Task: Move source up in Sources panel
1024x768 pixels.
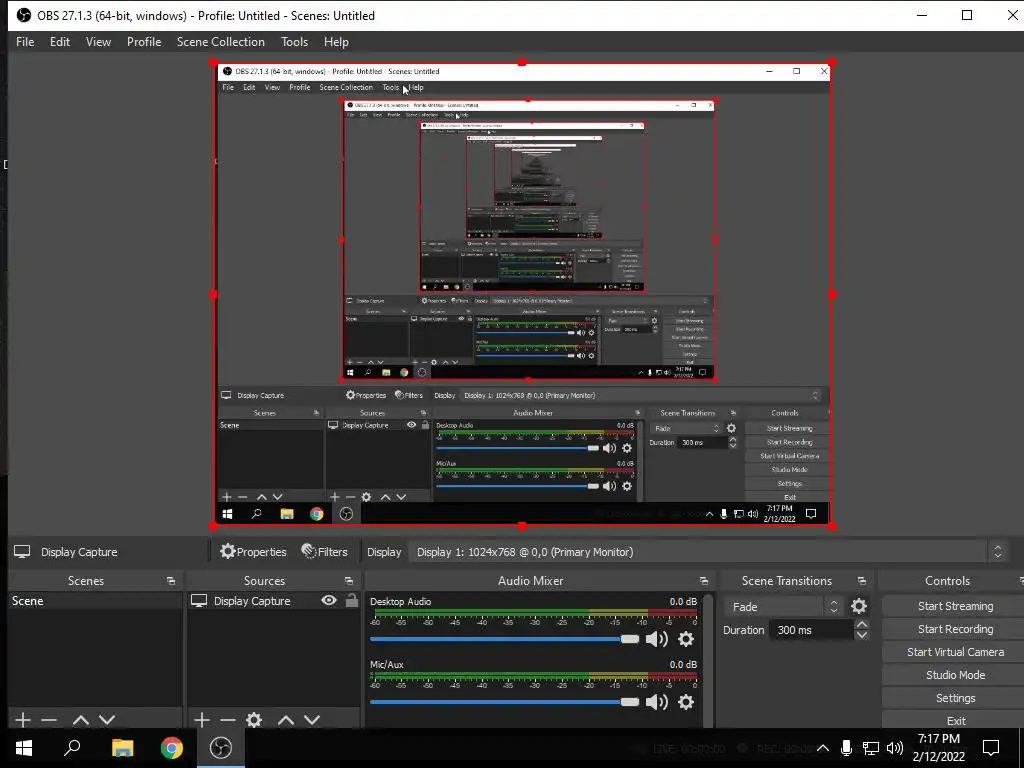Action: pyautogui.click(x=285, y=720)
